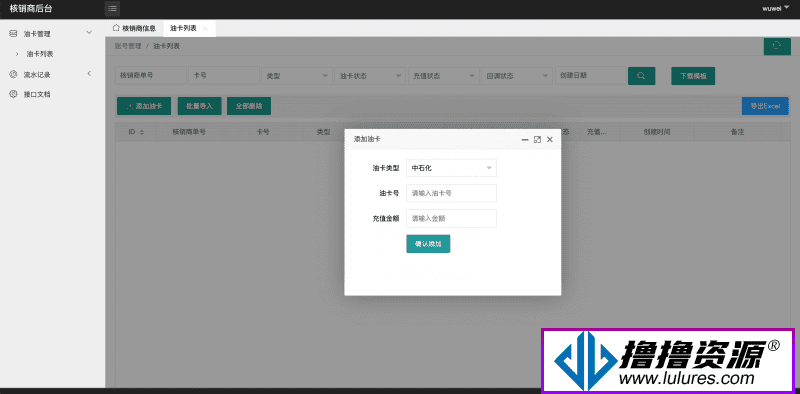This screenshot has width=800, height=394.
Task: Close the 油卡列表 tab
Action: 205,29
